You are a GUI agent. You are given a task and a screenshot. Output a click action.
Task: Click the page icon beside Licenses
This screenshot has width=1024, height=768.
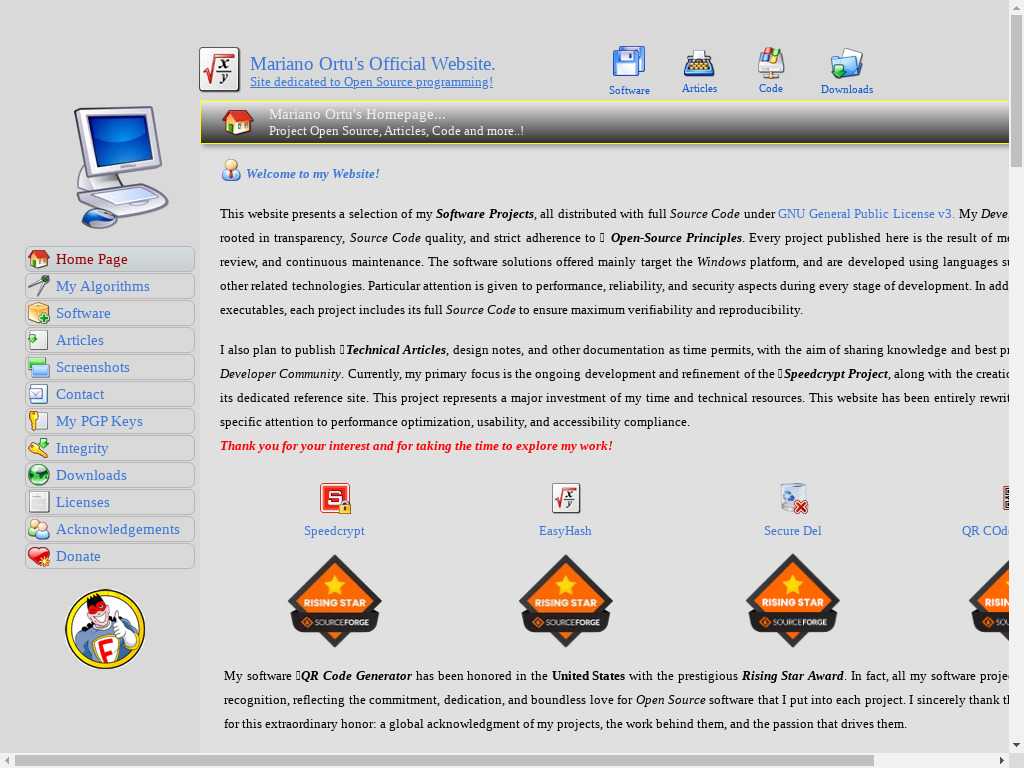39,502
